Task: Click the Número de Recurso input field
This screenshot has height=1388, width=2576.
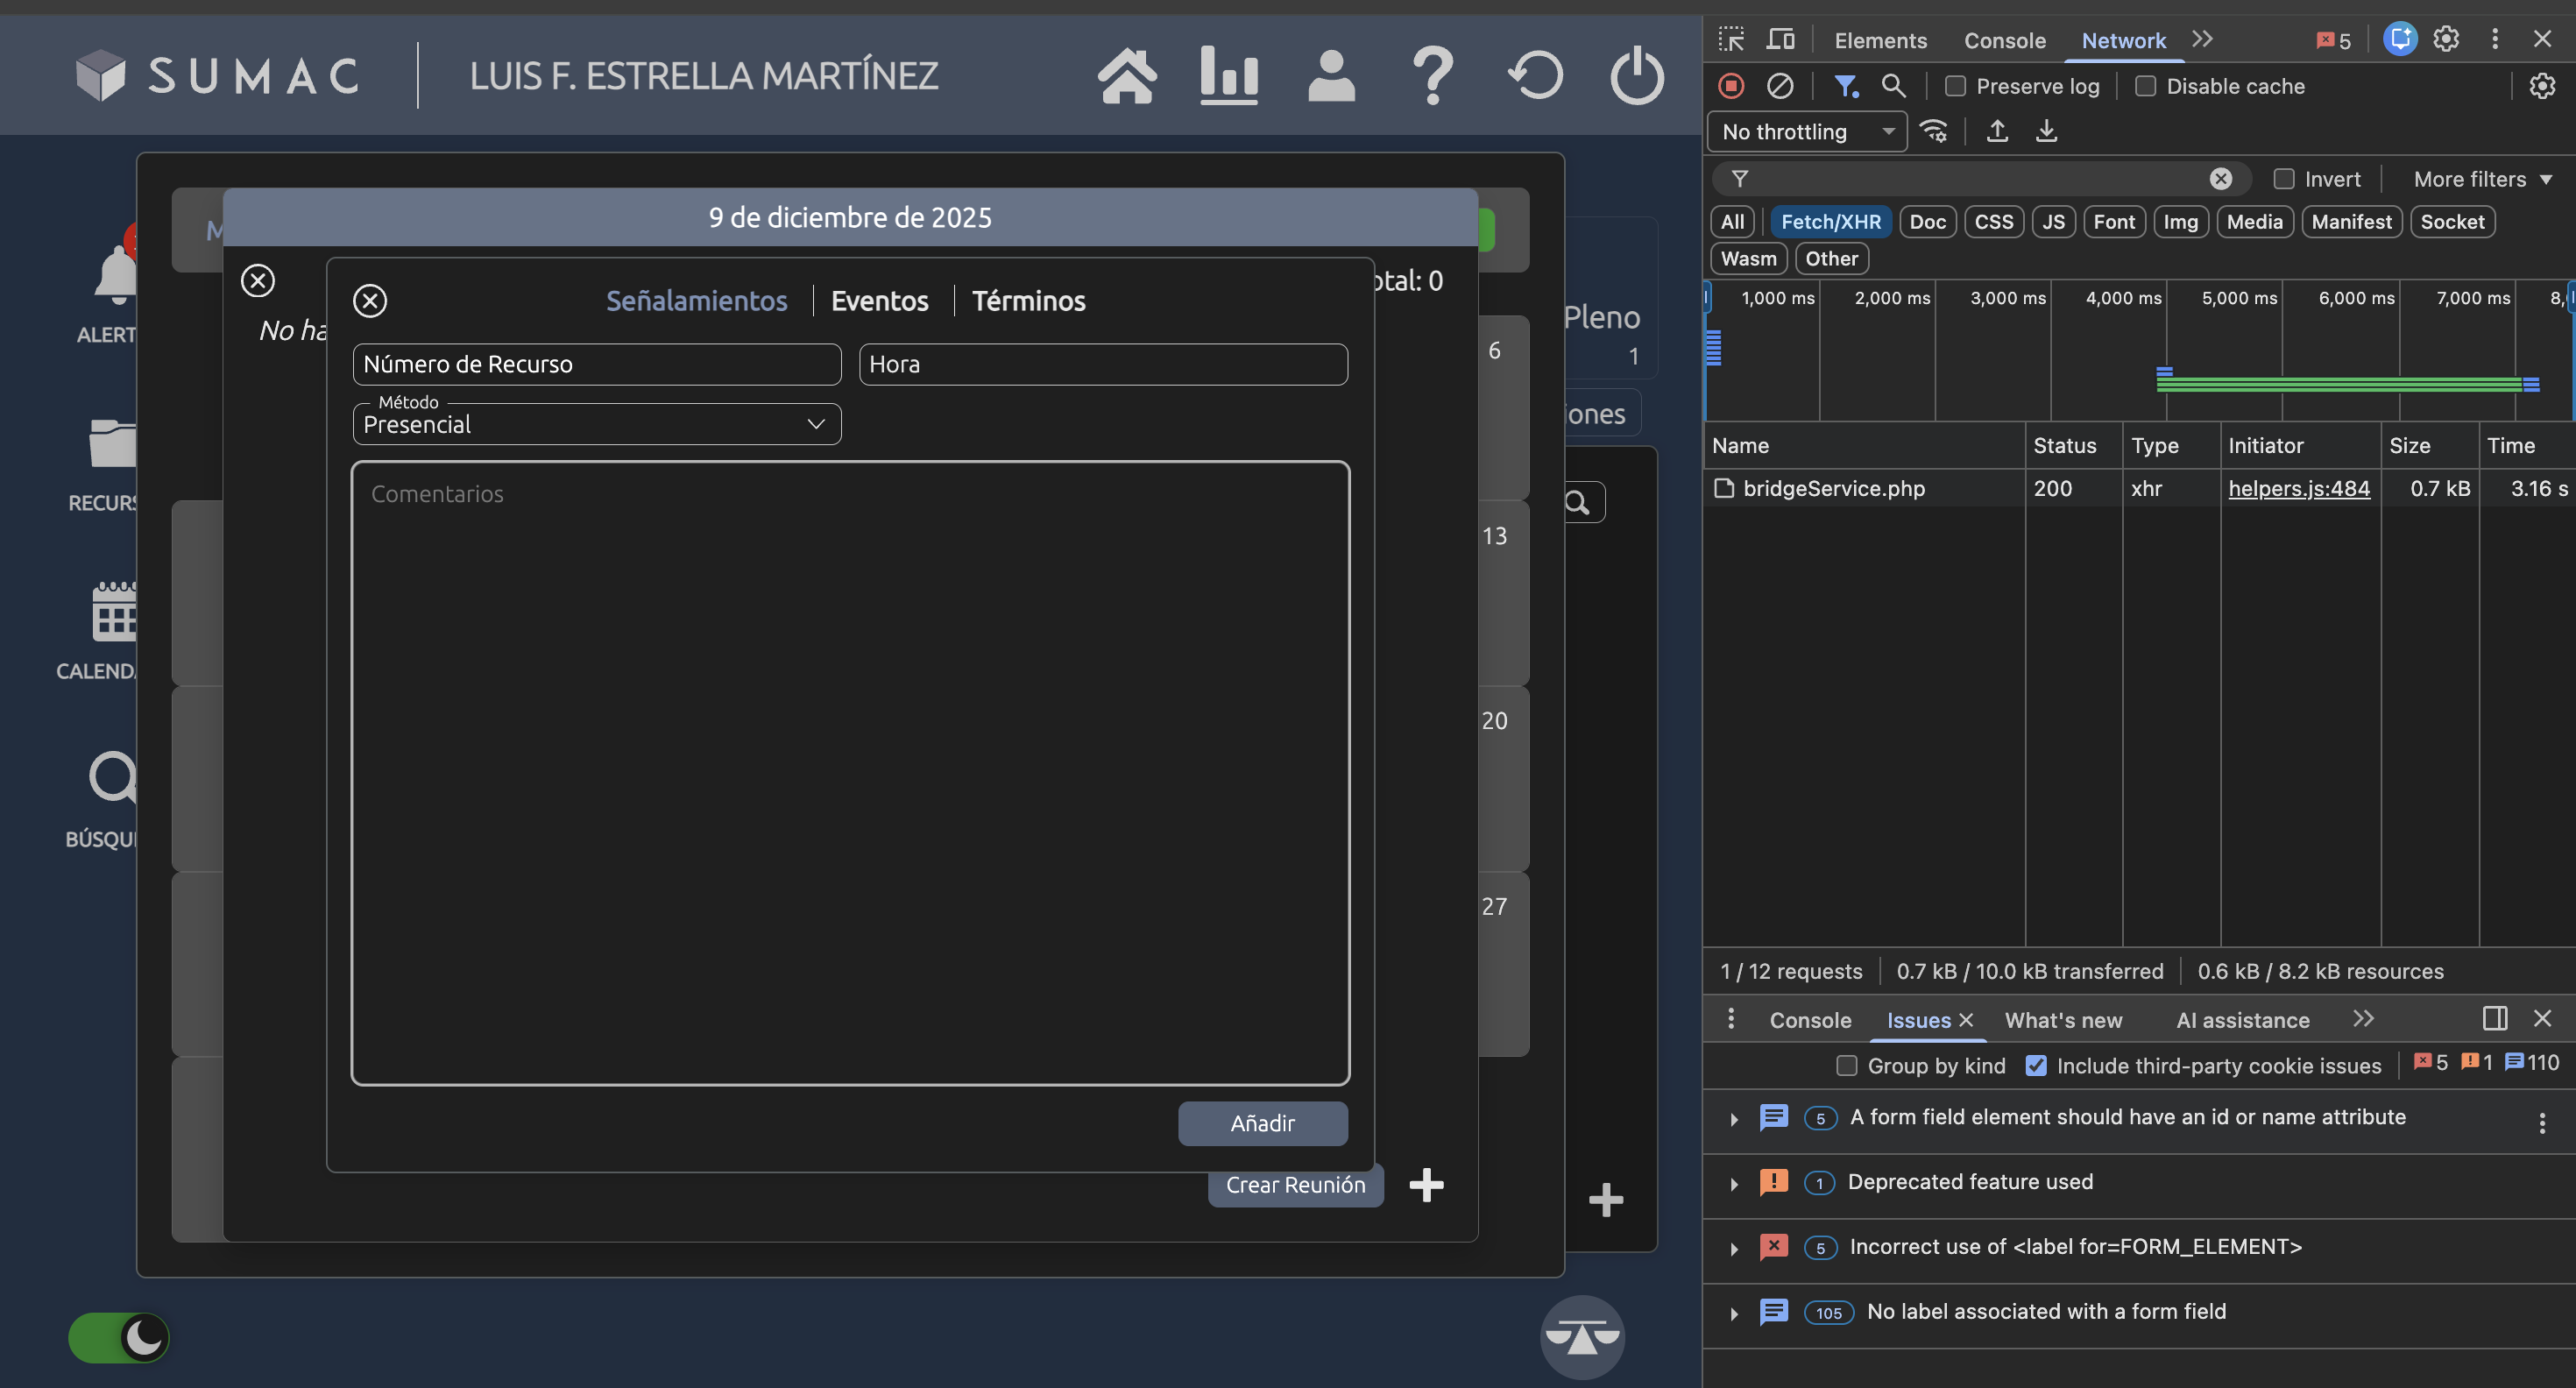Action: tap(597, 364)
